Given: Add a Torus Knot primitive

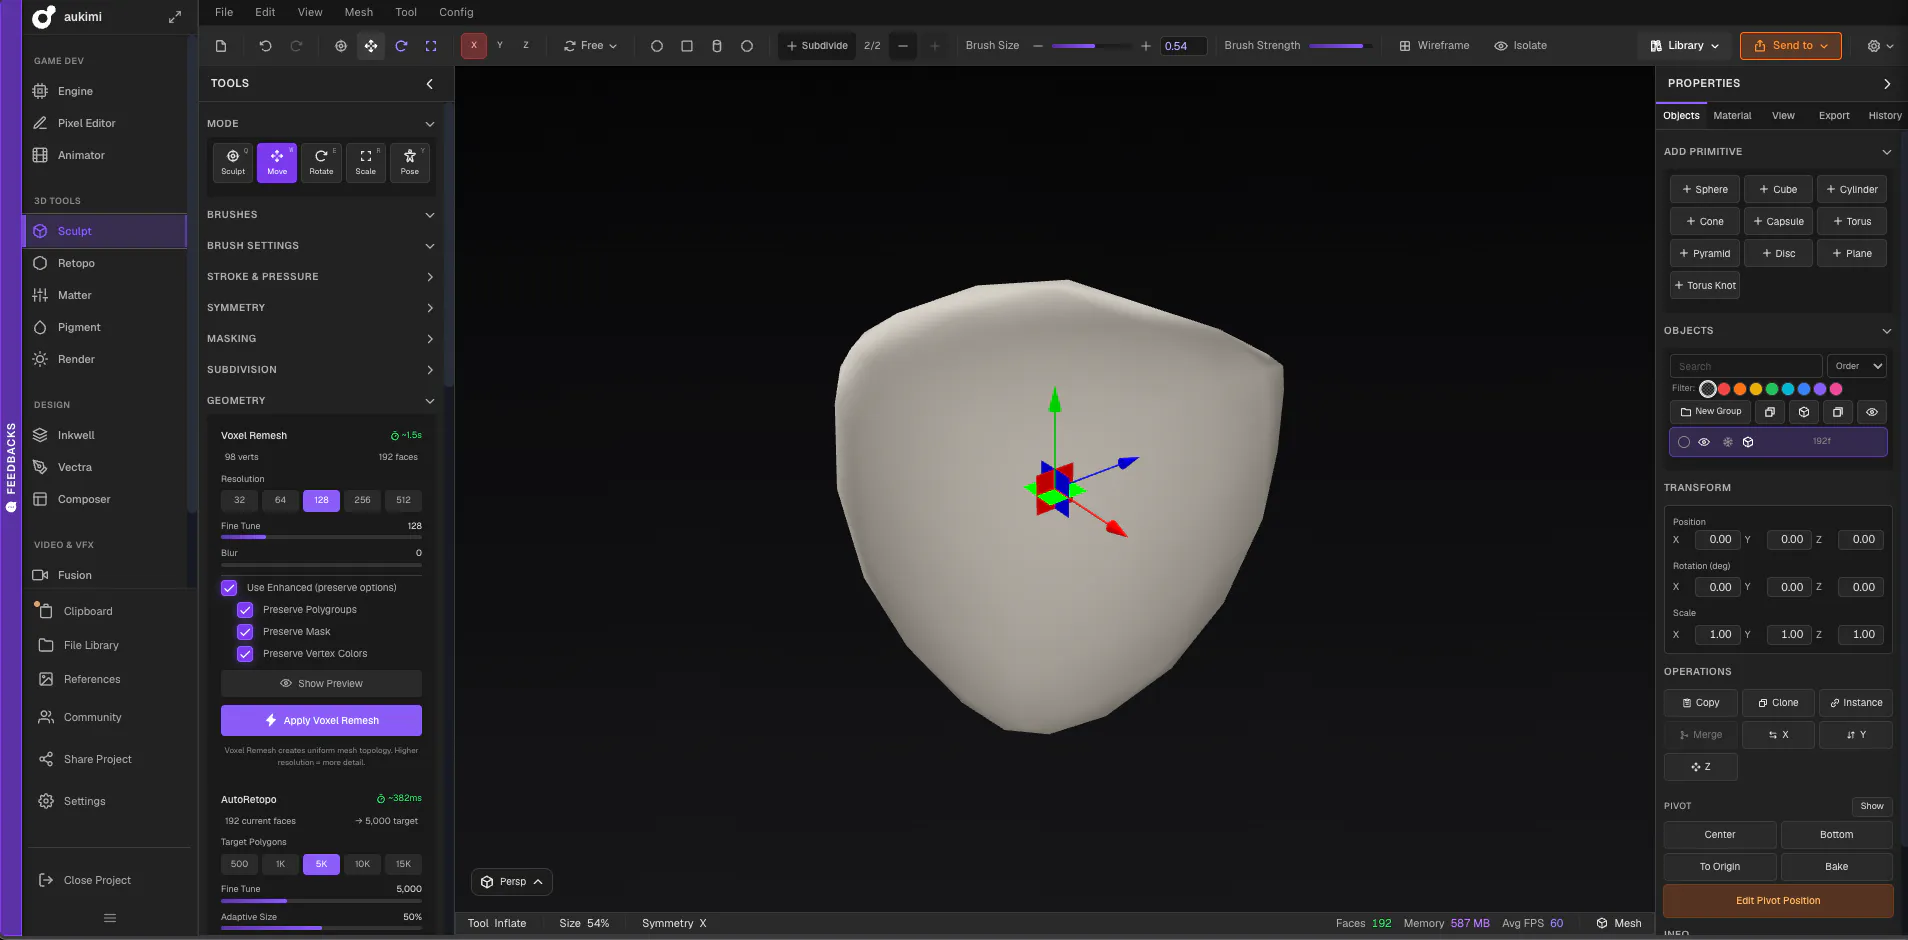Looking at the screenshot, I should pos(1705,285).
